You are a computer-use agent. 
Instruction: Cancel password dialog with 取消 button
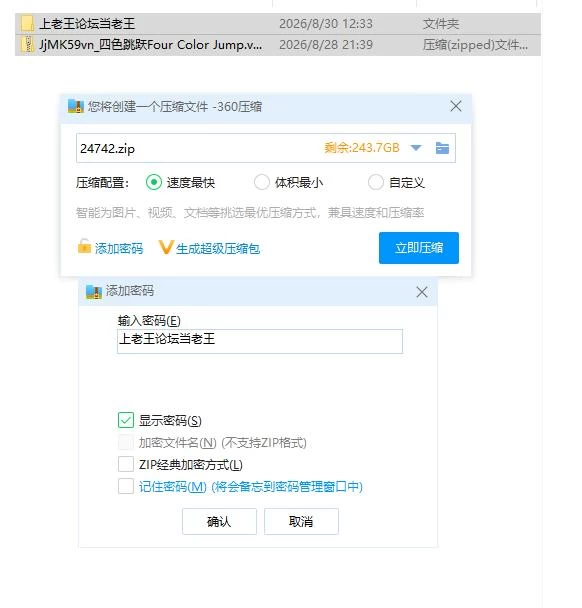301,522
